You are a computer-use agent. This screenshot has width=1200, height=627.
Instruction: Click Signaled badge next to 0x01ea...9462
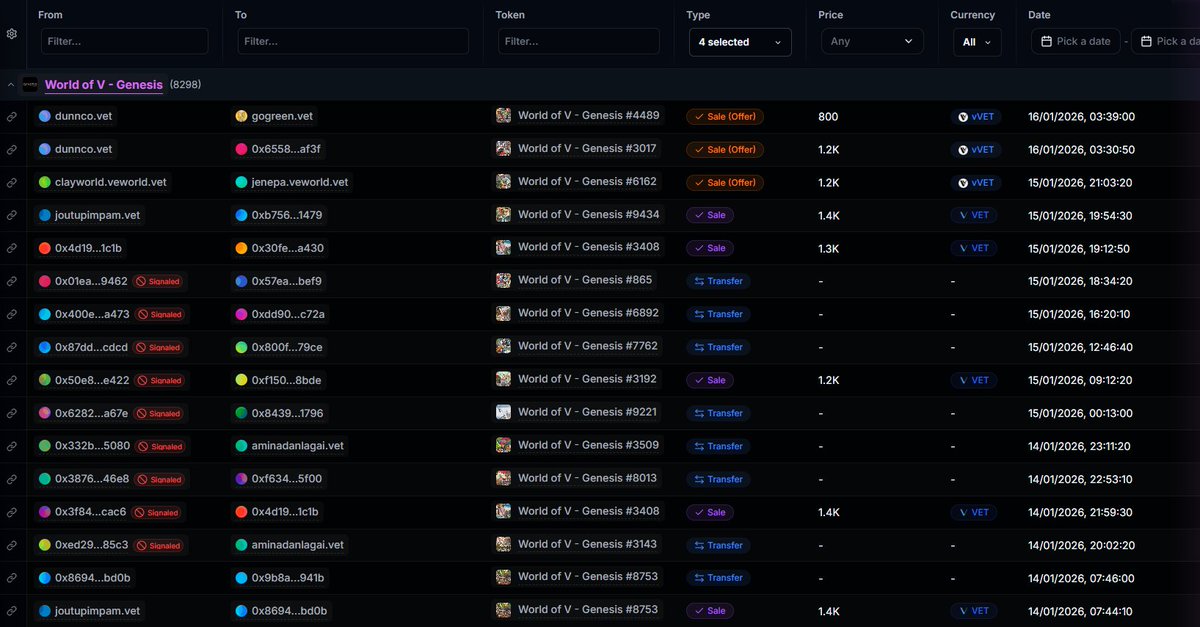point(159,281)
